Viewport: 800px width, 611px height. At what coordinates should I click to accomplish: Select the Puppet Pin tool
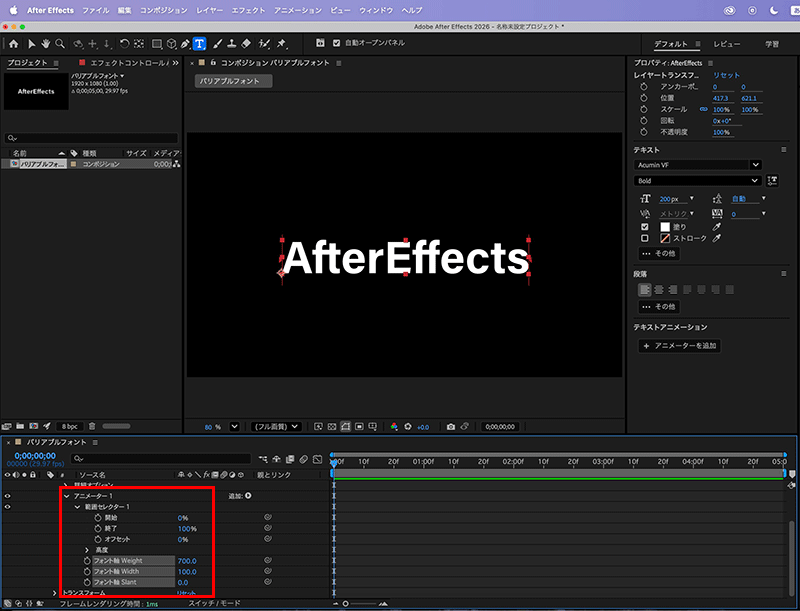(x=281, y=44)
